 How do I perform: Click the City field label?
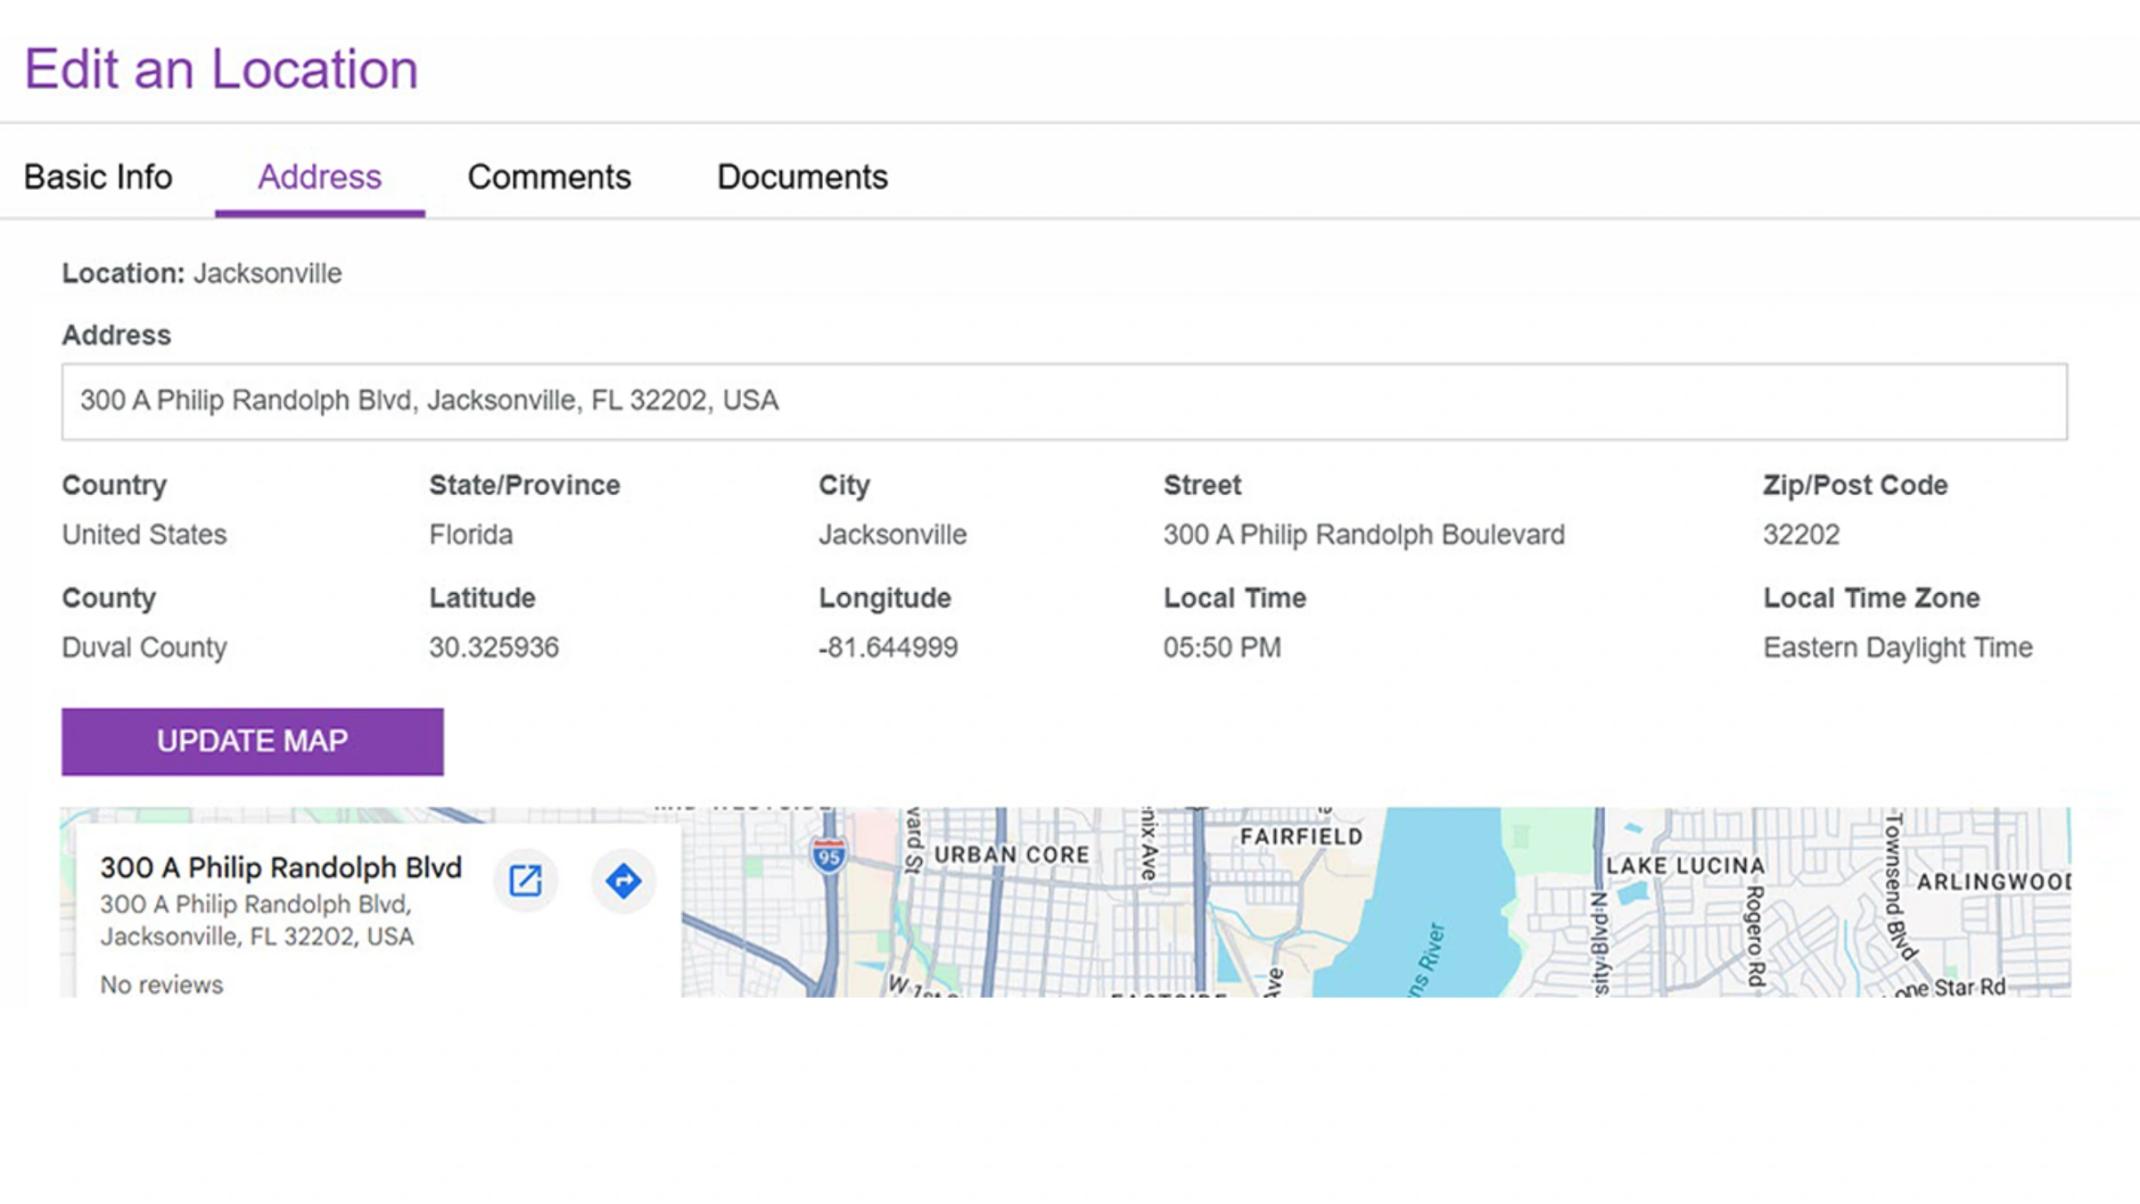(844, 485)
